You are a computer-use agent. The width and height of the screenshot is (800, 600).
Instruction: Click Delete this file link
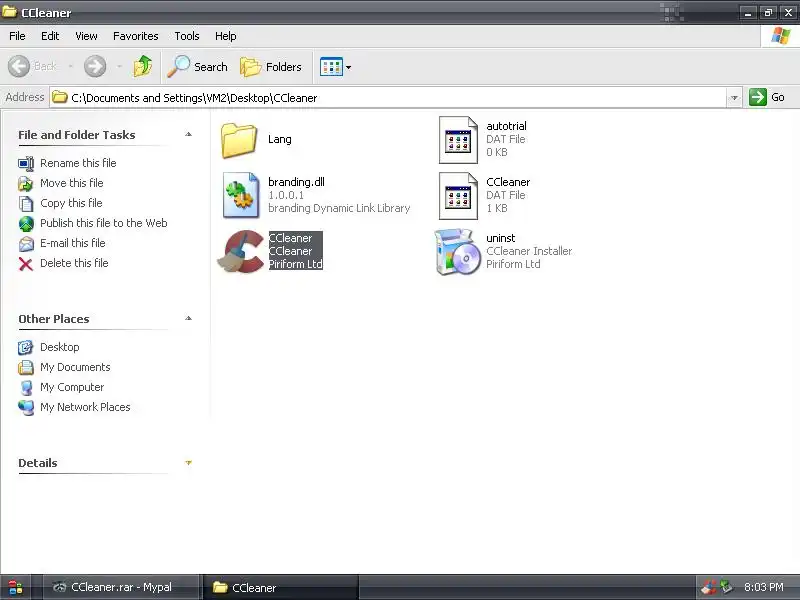(74, 263)
